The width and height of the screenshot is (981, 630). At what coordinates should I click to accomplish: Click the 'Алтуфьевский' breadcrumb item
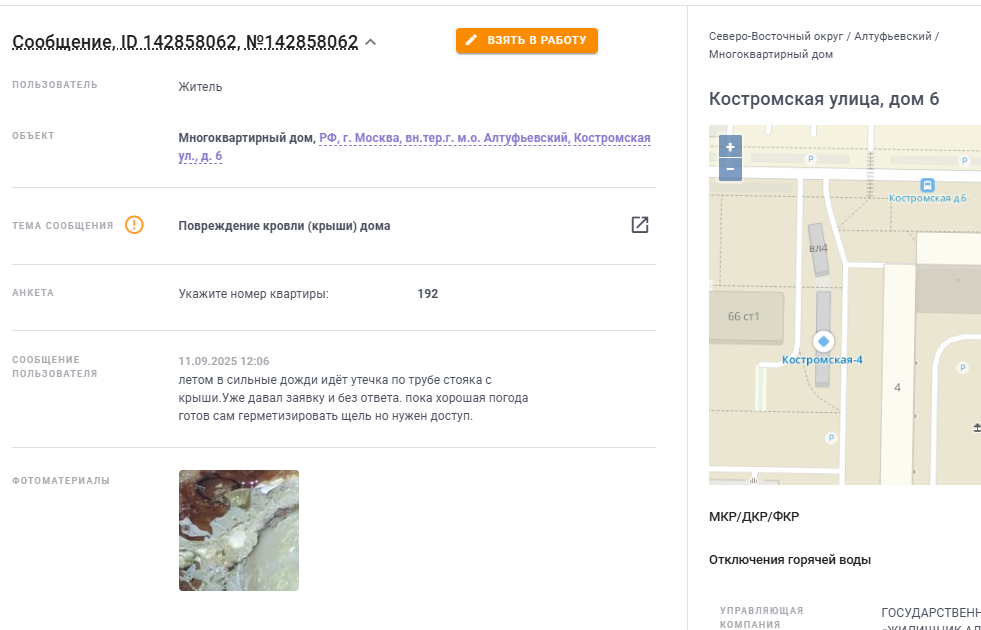[893, 36]
